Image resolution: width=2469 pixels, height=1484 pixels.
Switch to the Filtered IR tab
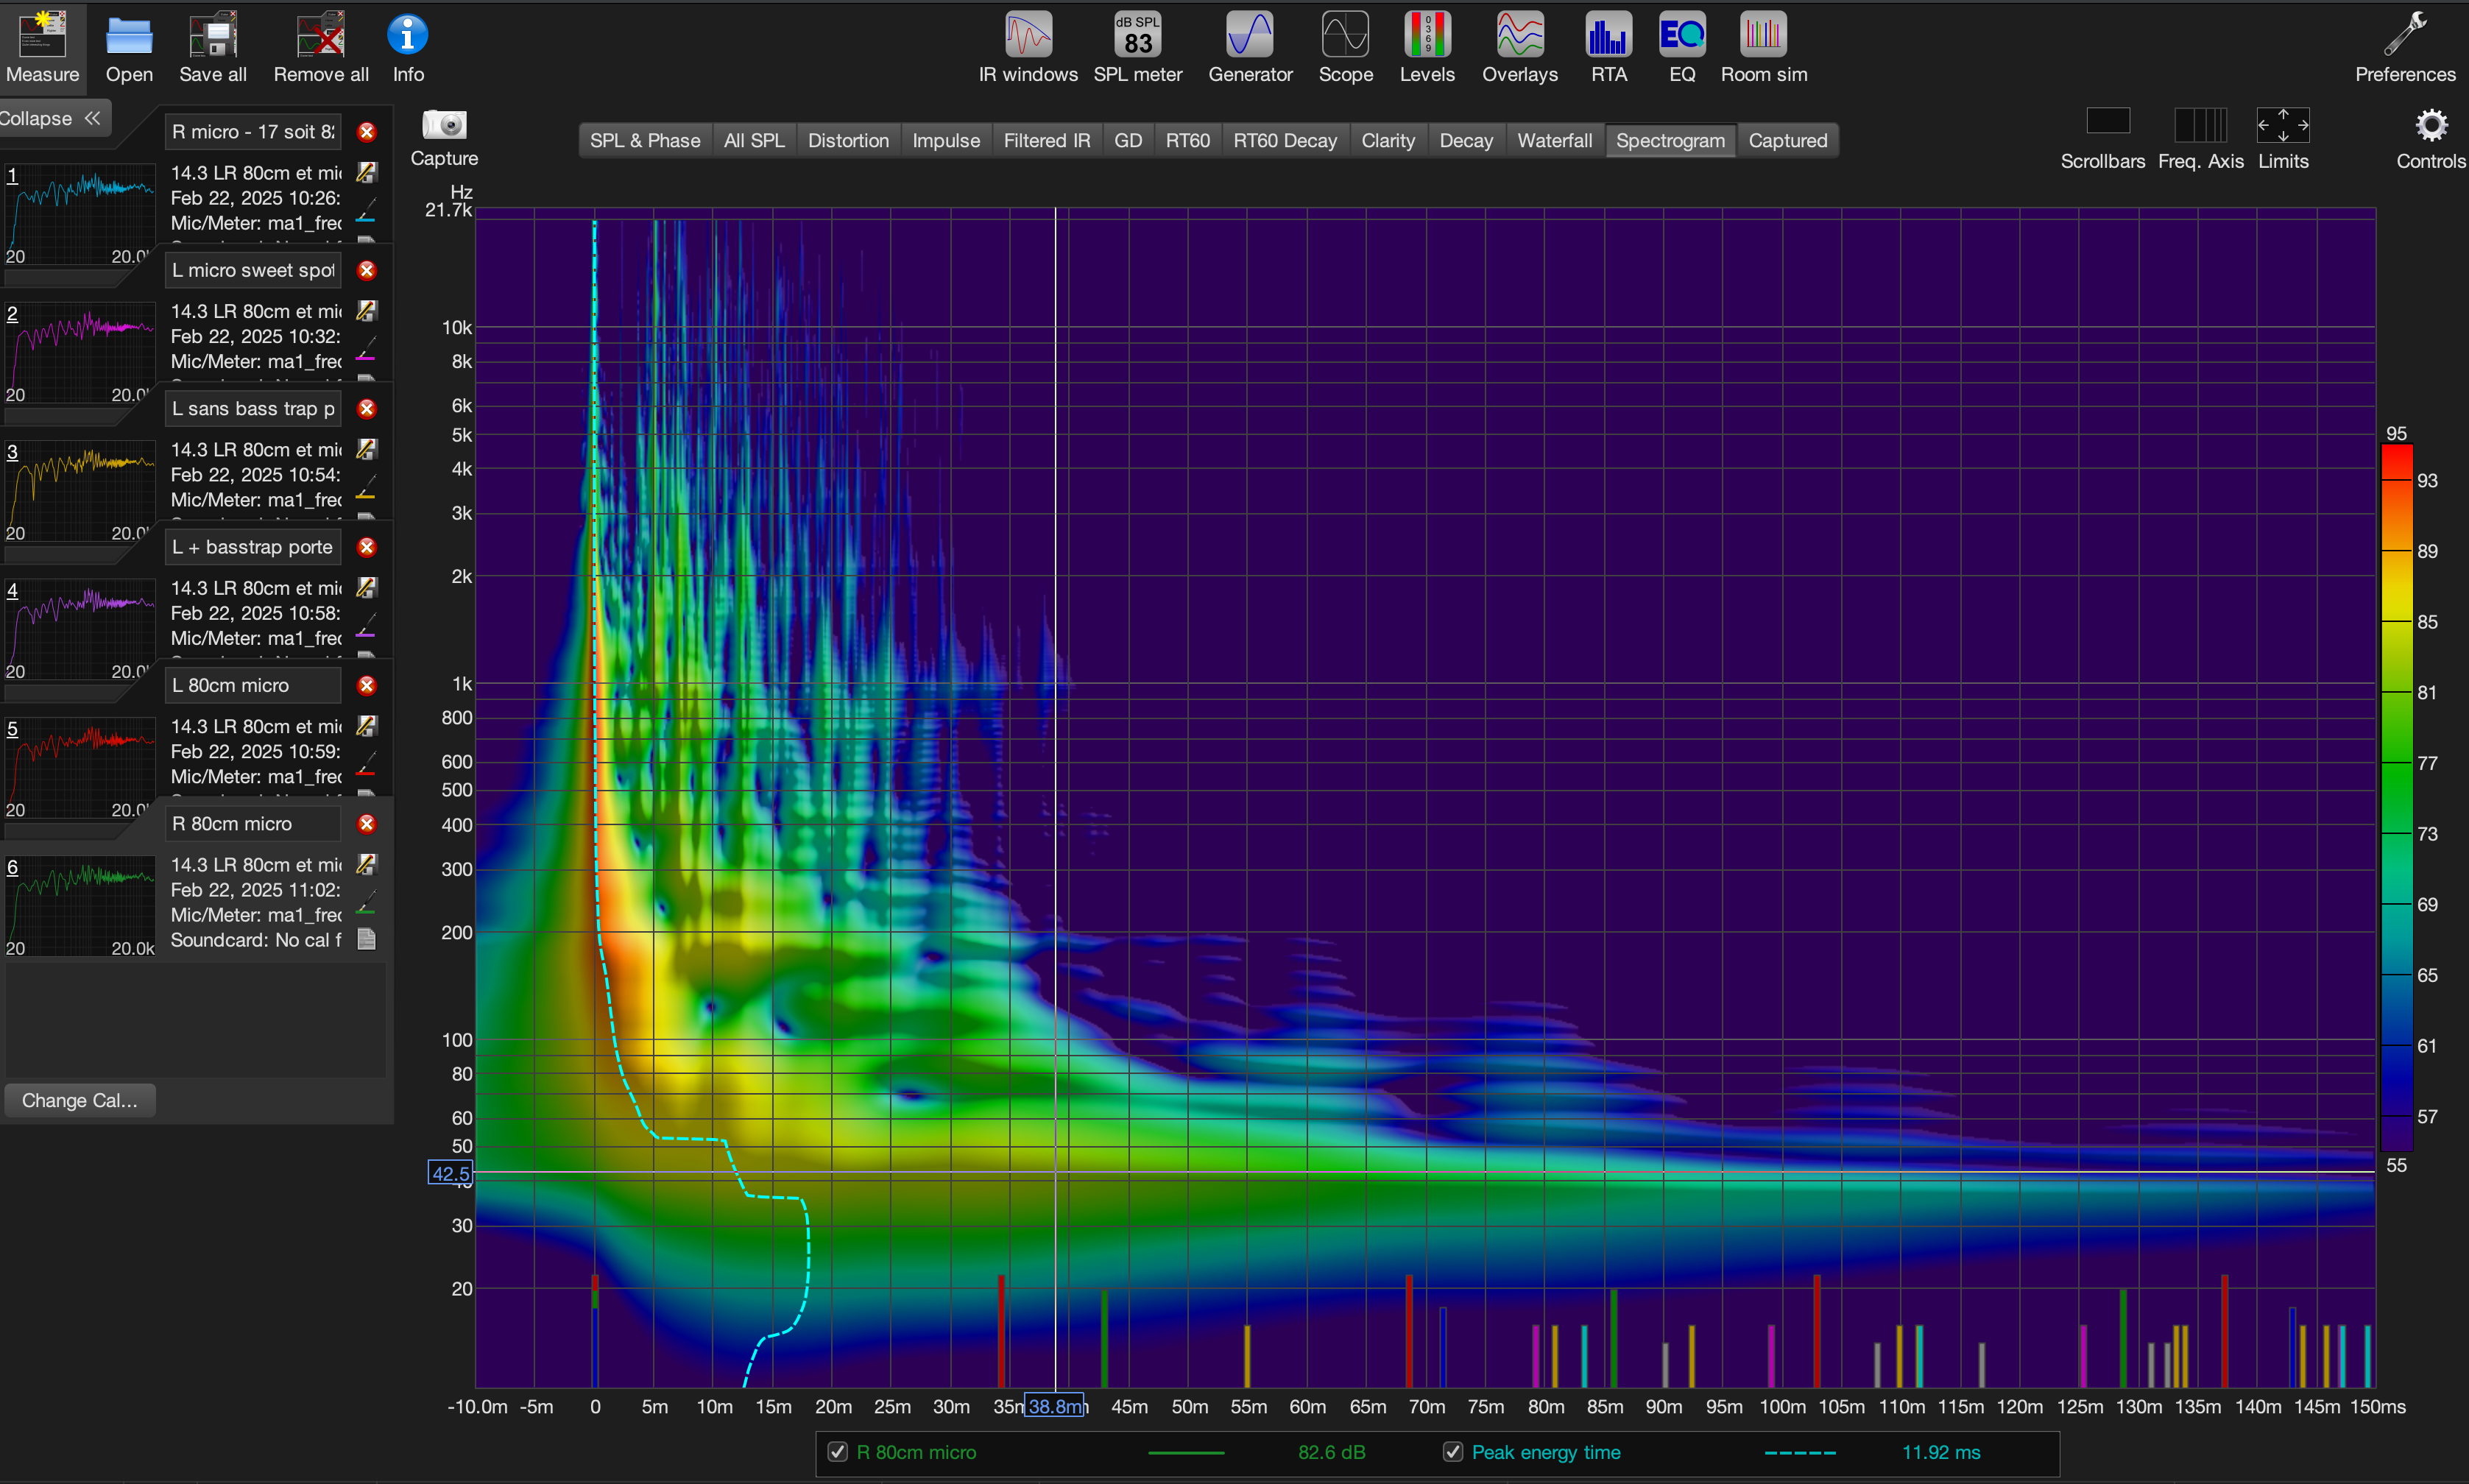[x=1047, y=141]
